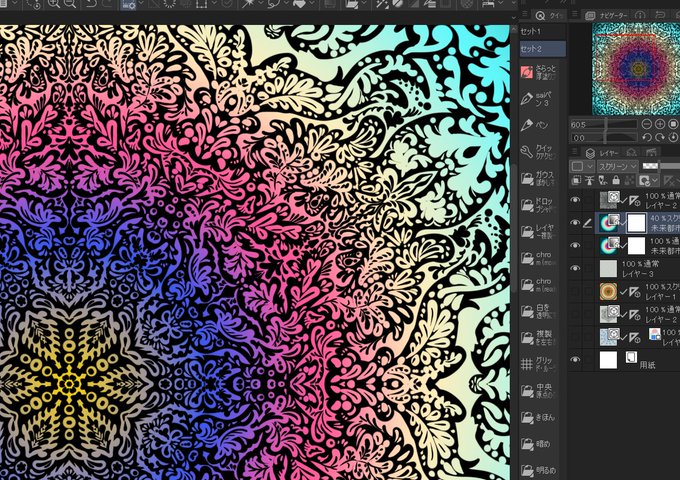
Task: Show the hidden レイヤー1 screen layer
Action: (x=575, y=291)
